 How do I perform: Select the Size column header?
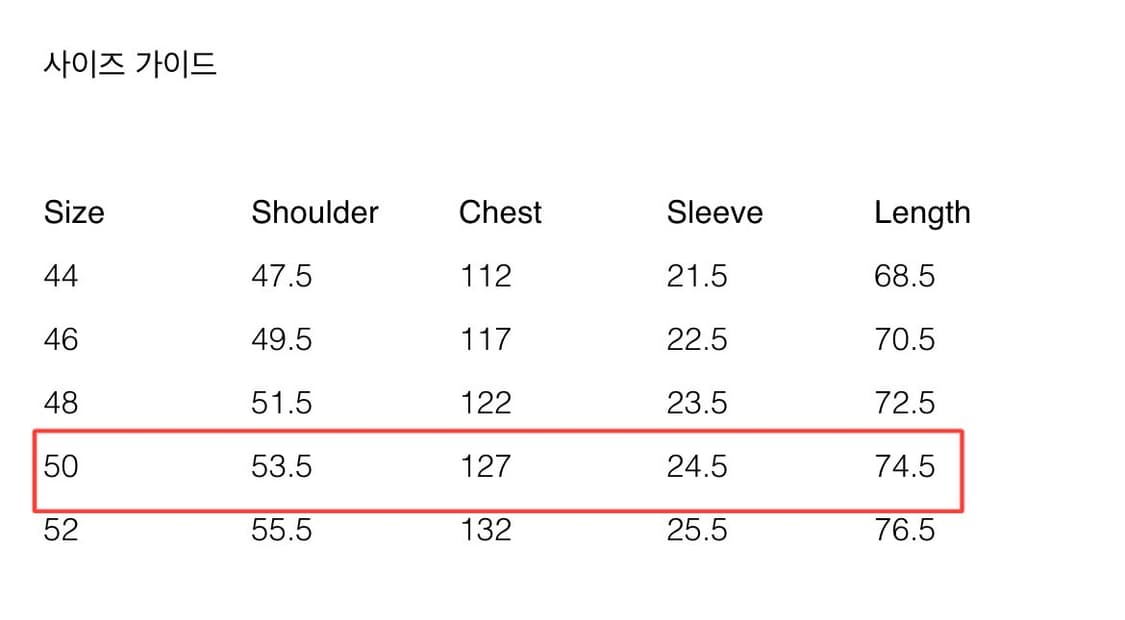click(74, 212)
